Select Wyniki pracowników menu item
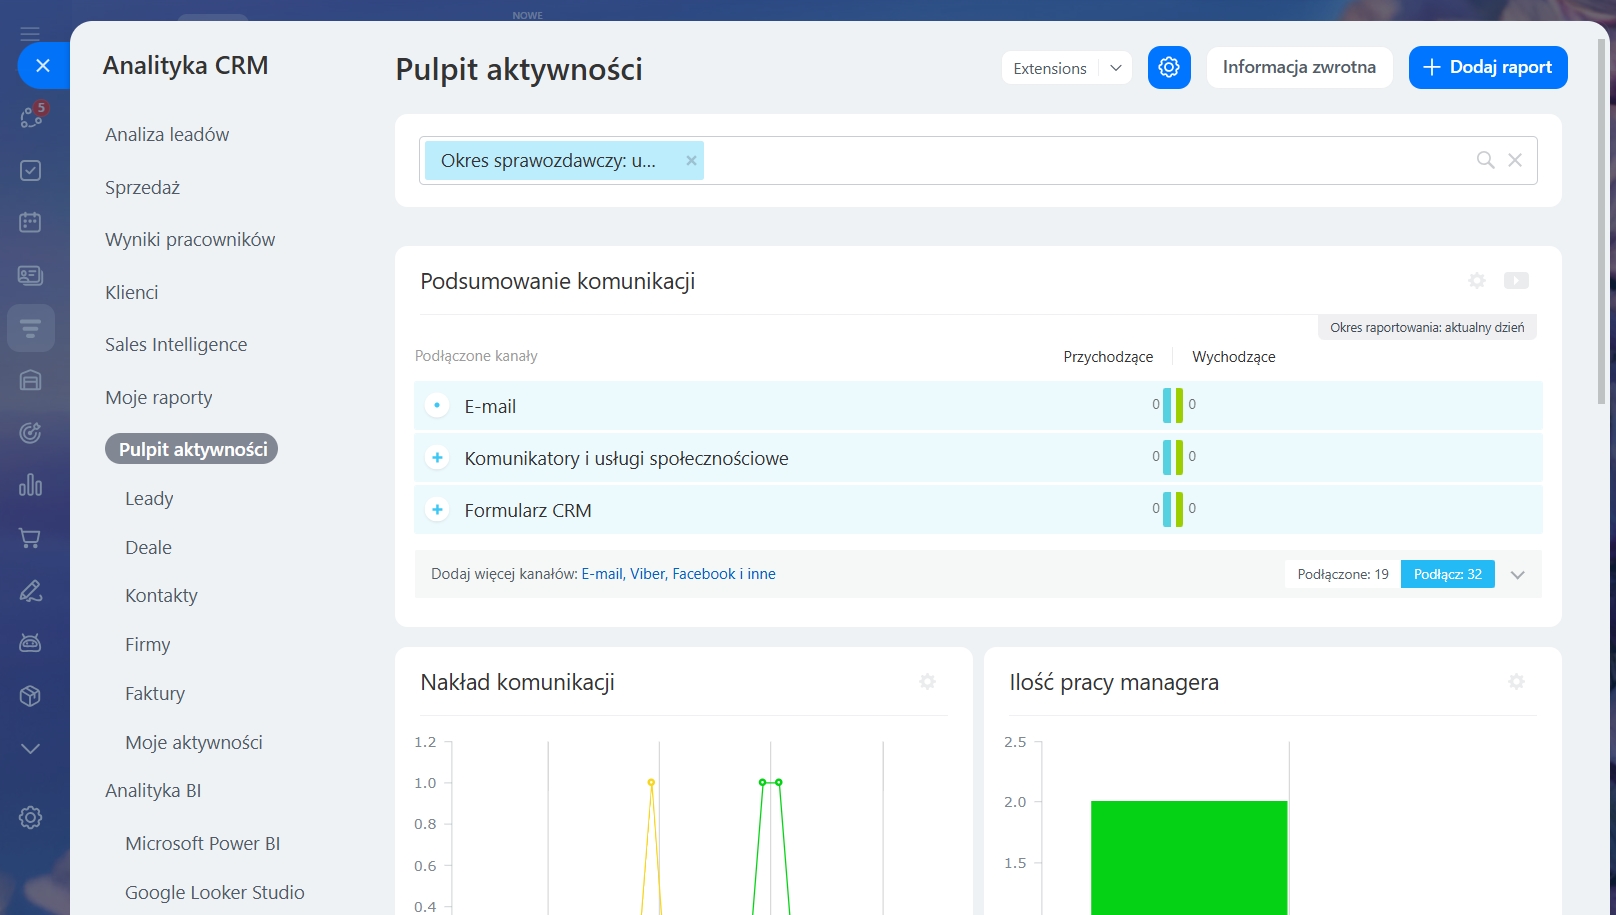The width and height of the screenshot is (1616, 915). (190, 240)
